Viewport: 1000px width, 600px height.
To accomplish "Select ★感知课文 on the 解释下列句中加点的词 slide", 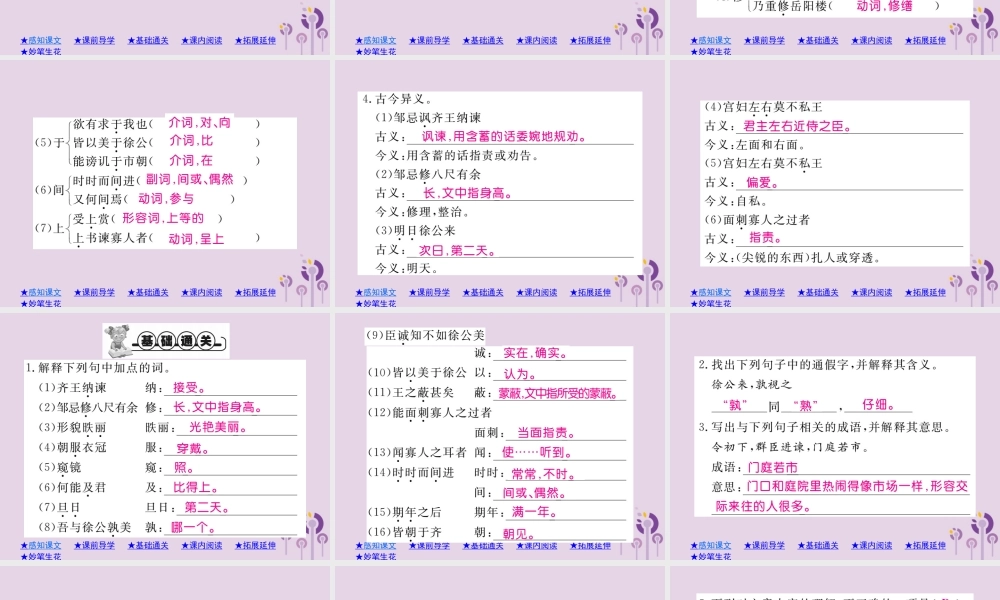I will point(41,546).
